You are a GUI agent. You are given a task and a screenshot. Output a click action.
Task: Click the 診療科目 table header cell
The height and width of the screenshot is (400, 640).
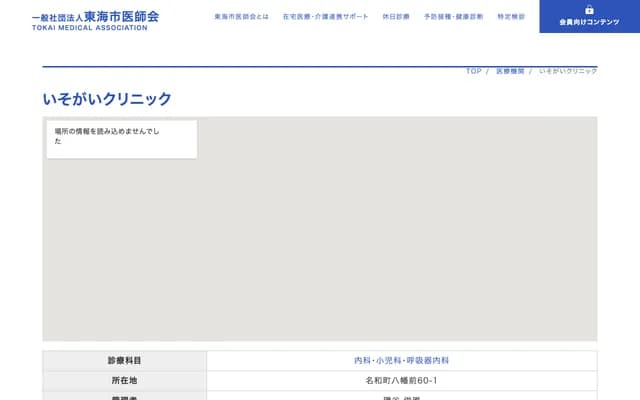point(124,360)
